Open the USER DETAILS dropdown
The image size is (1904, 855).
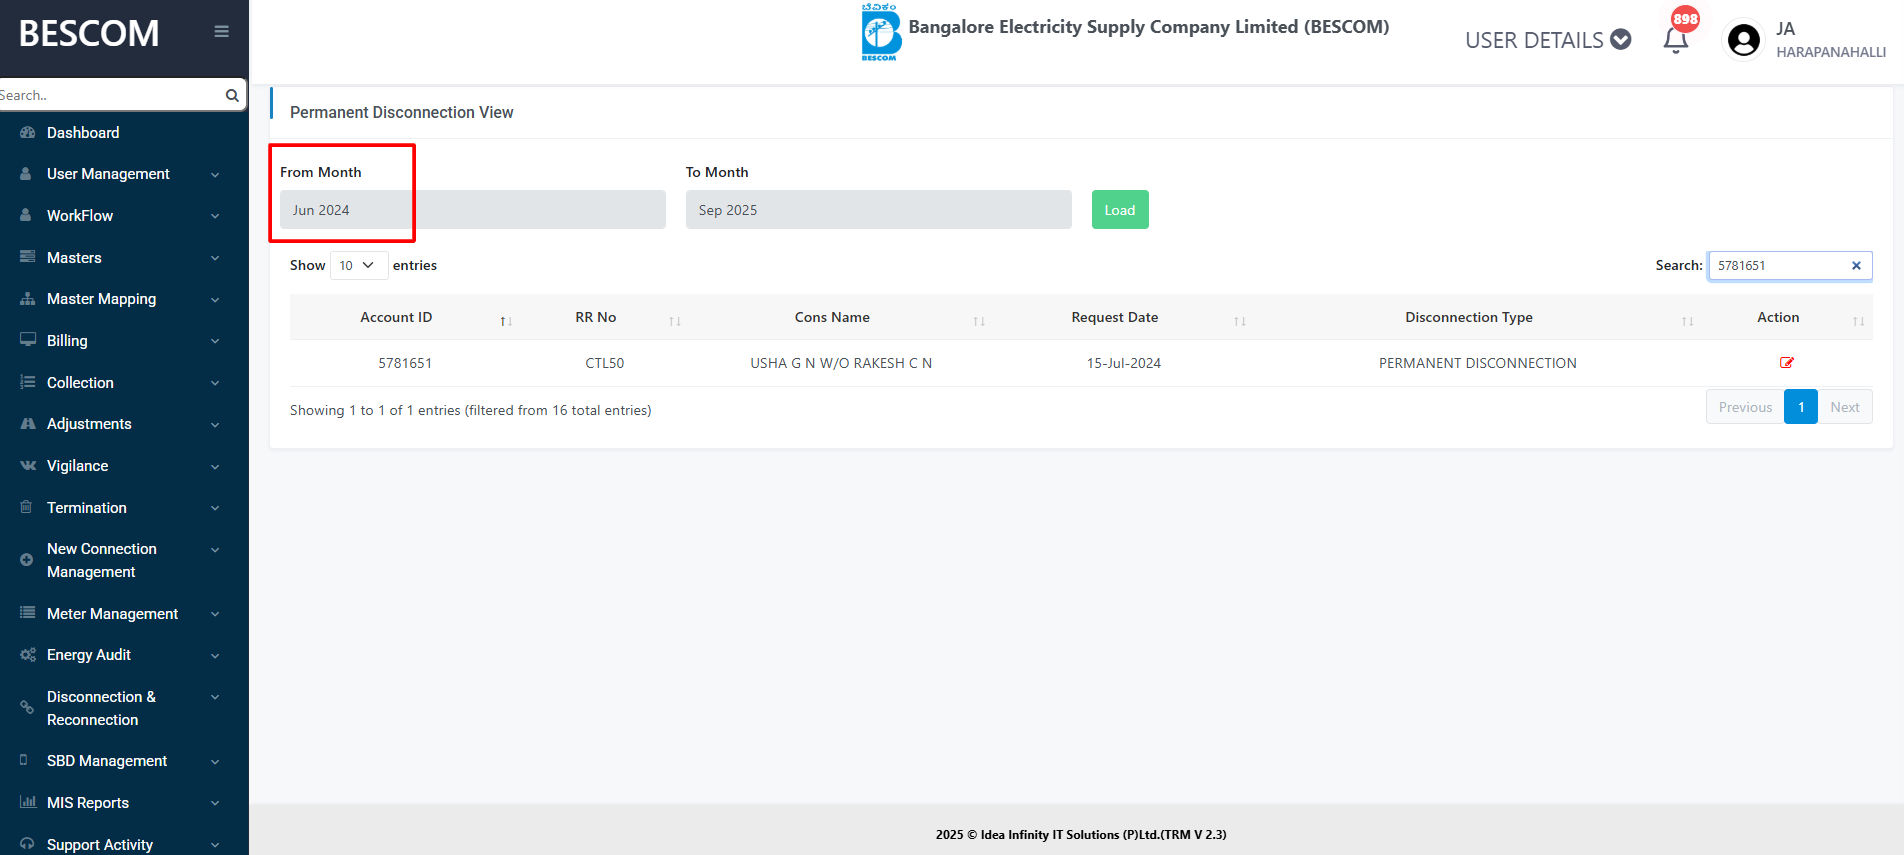1548,40
